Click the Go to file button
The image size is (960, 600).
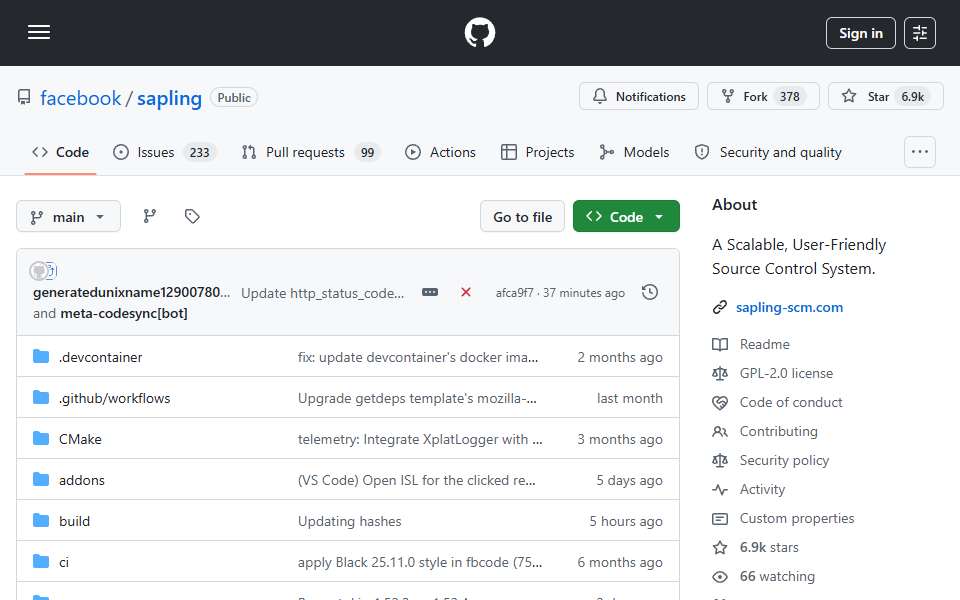[522, 216]
